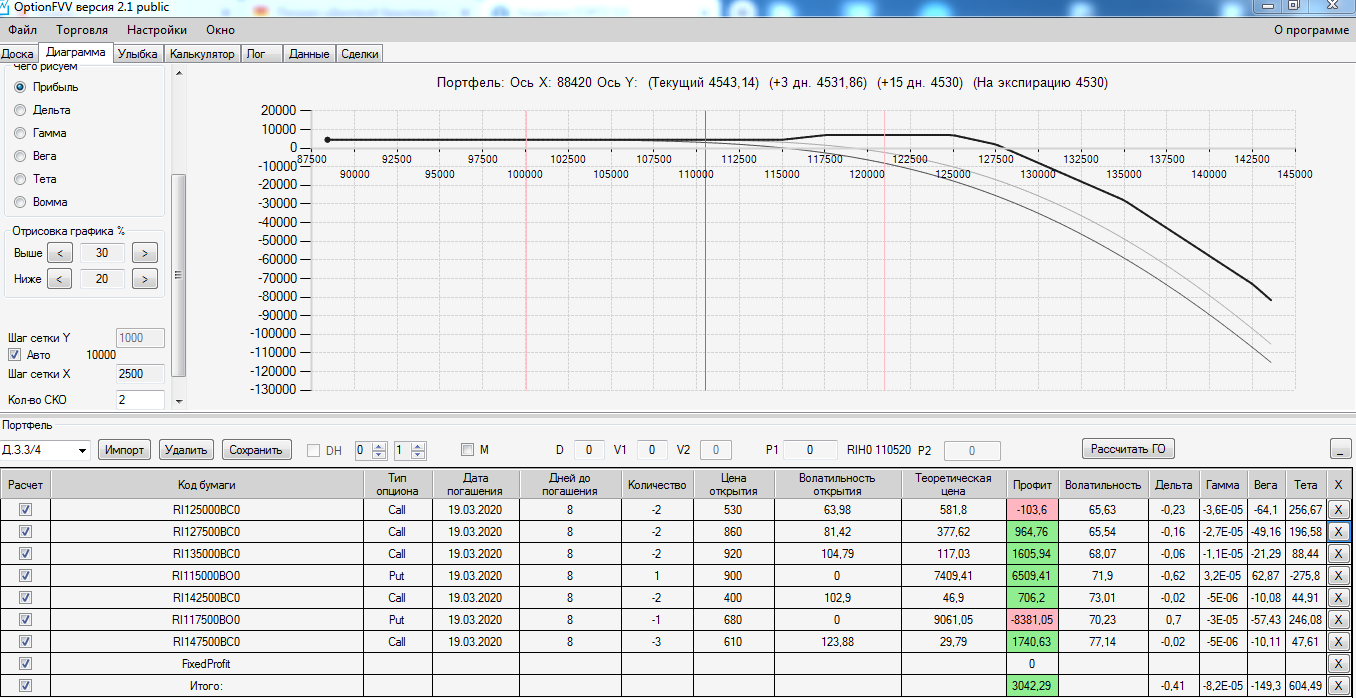Viewport: 1356px width, 698px height.
Task: Click the V1 value field
Action: (x=652, y=450)
